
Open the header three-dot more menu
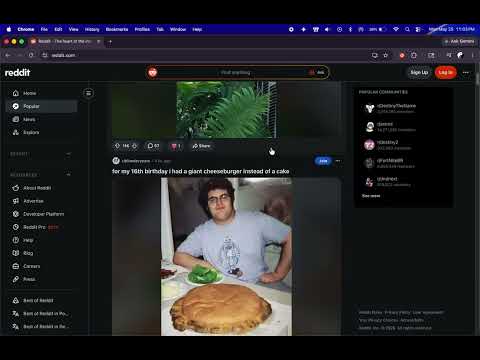click(x=466, y=72)
